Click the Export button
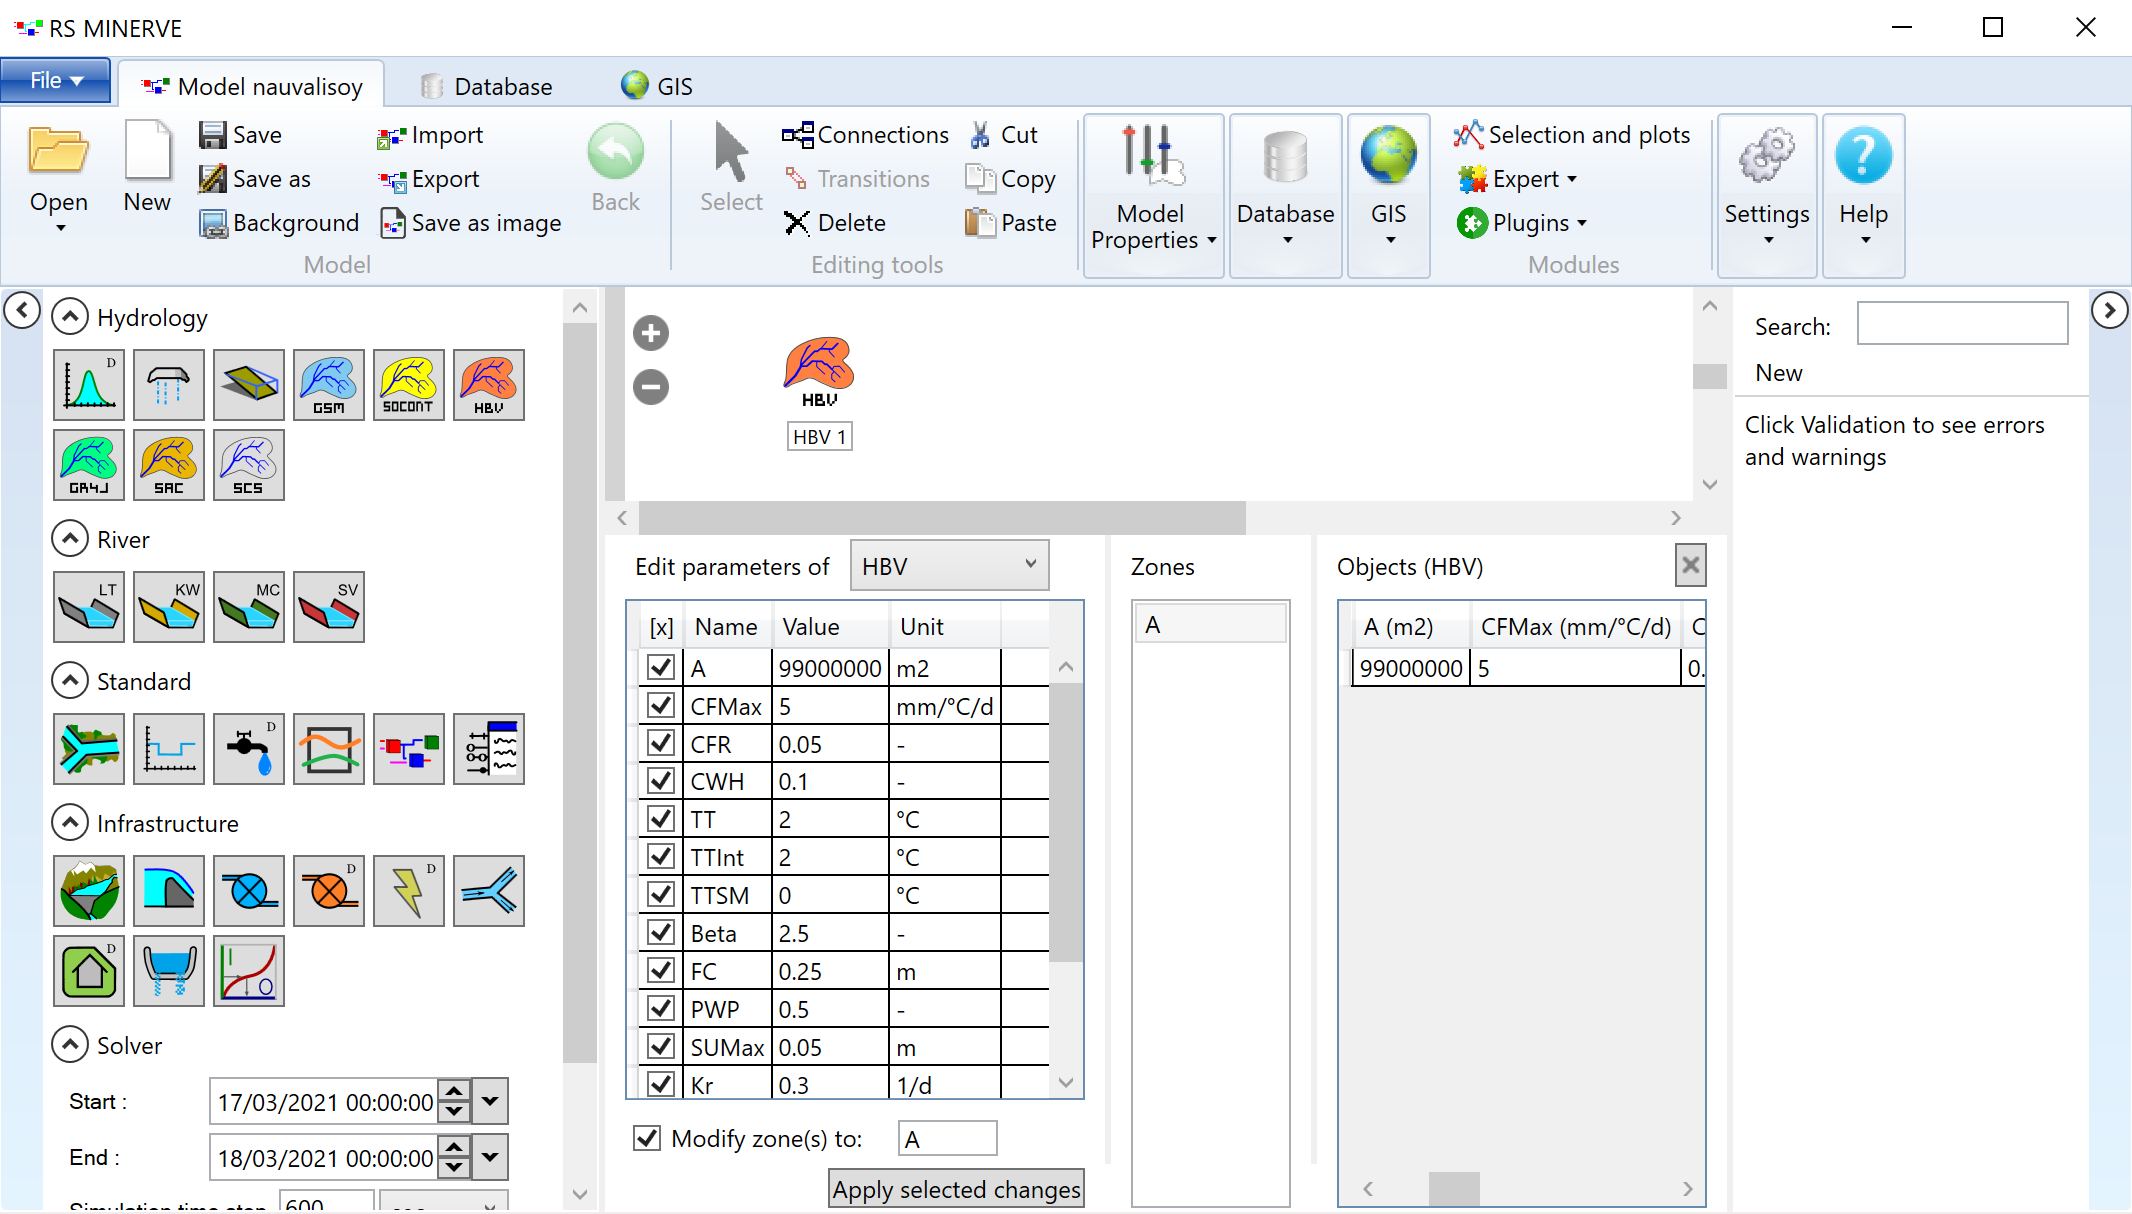This screenshot has width=2132, height=1214. [428, 179]
